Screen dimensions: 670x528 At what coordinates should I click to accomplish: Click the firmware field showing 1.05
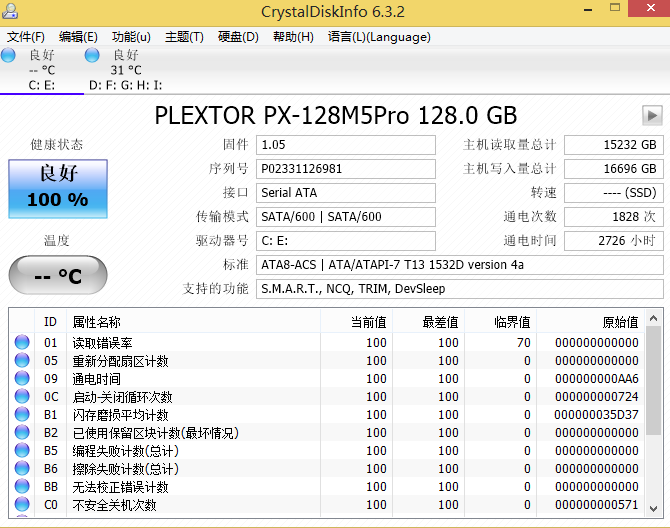346,145
